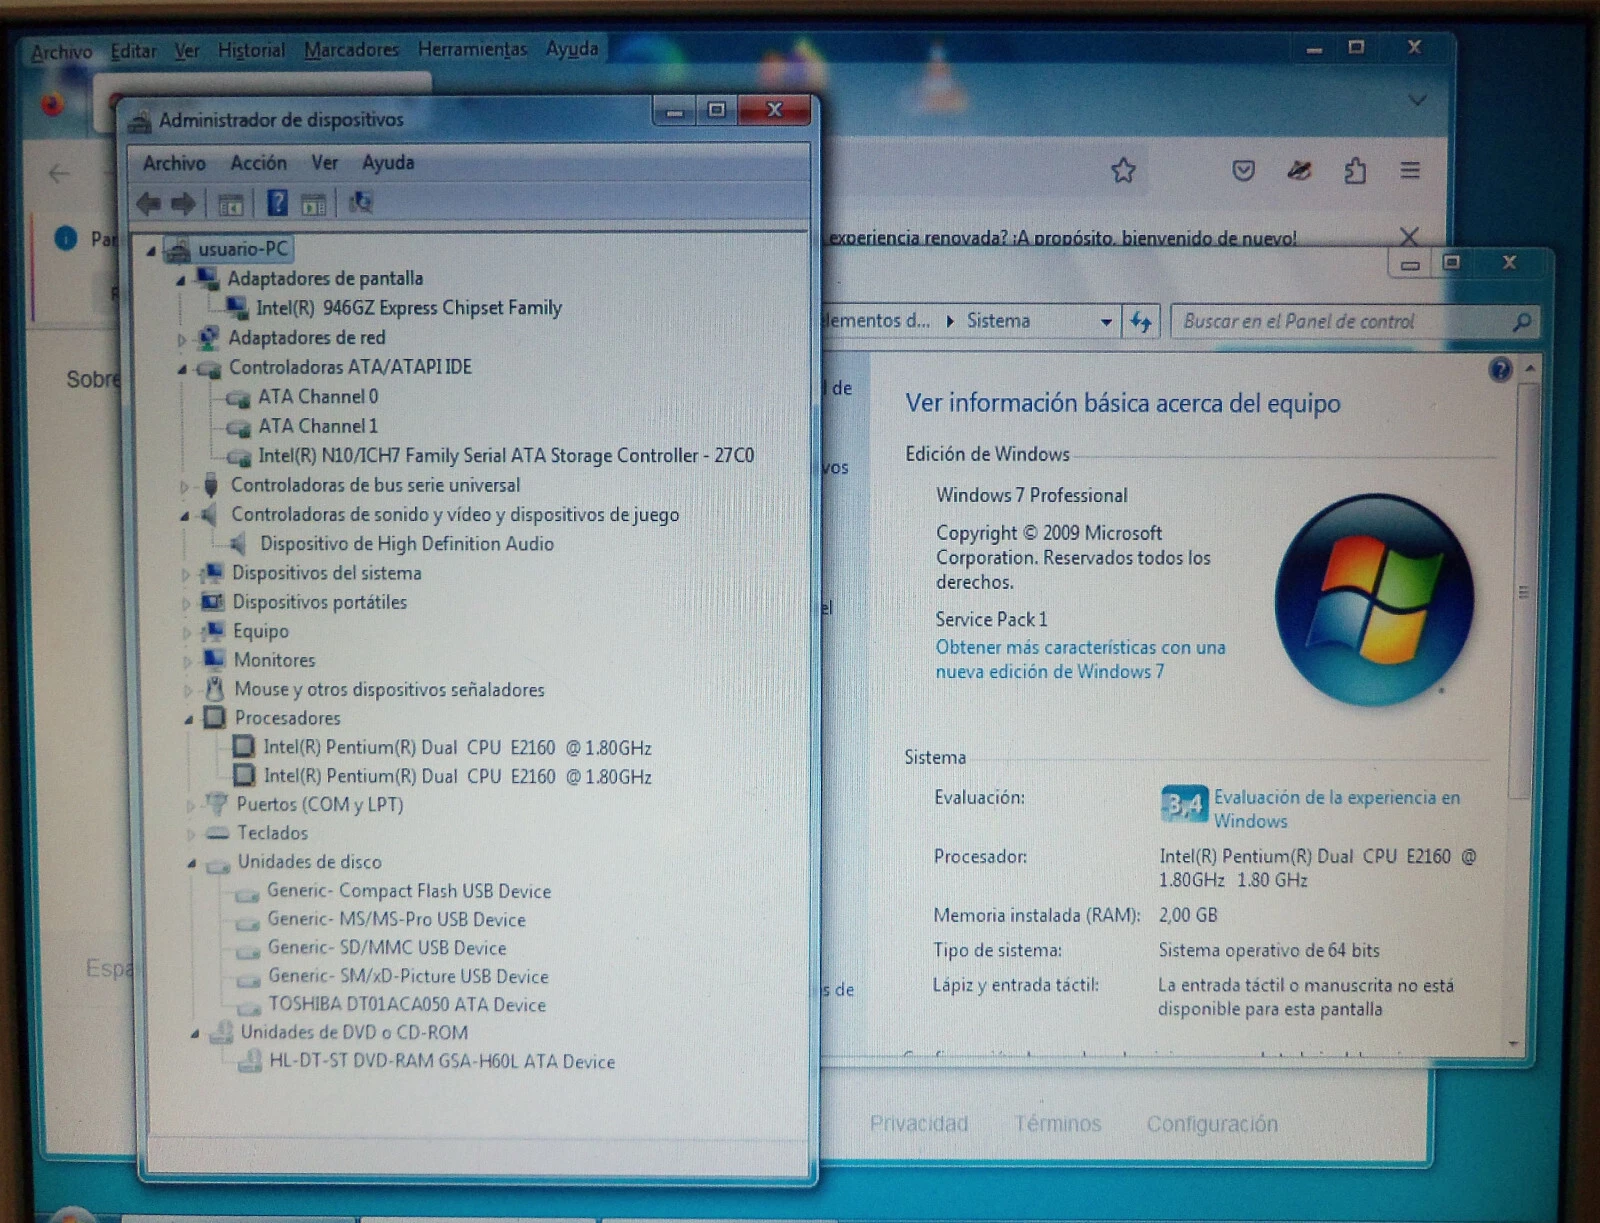This screenshot has height=1223, width=1600.
Task: Select ATA Channel 1 device
Action: click(x=318, y=426)
